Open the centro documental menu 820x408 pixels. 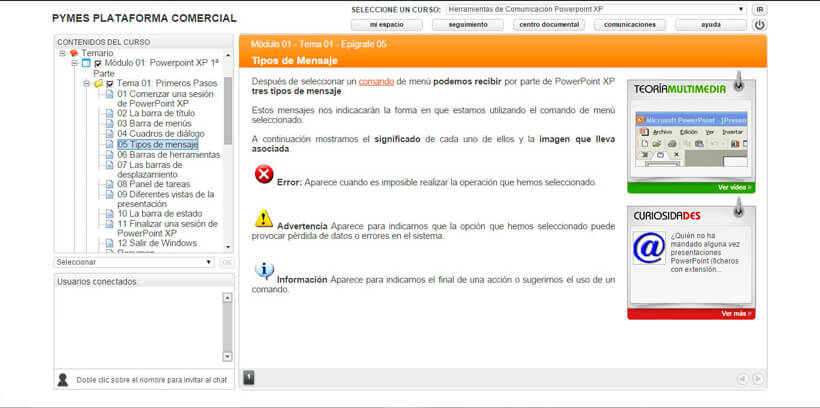(549, 25)
